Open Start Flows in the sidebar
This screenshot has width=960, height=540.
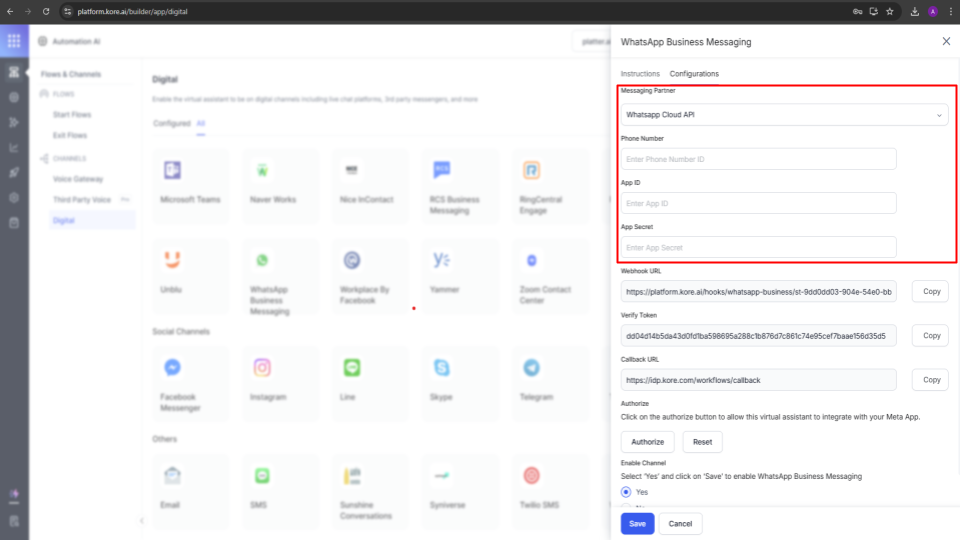(x=72, y=114)
